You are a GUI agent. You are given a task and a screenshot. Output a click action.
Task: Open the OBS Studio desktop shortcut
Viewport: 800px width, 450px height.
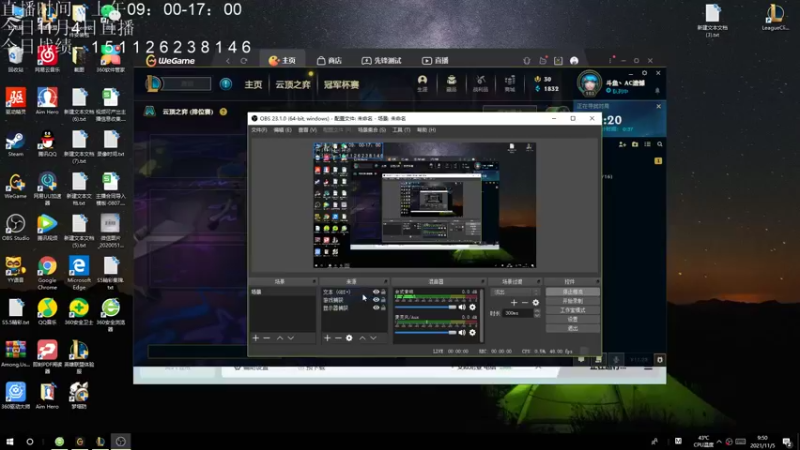15,228
